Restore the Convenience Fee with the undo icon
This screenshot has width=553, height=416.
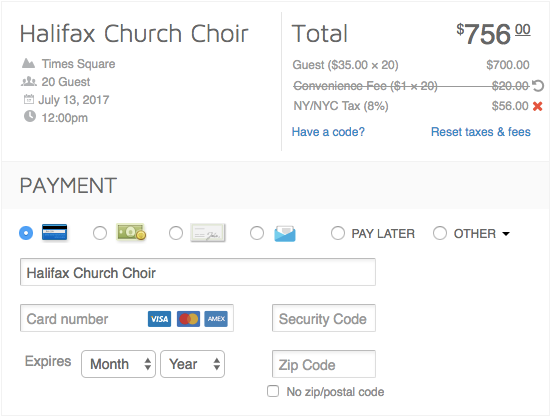point(538,86)
